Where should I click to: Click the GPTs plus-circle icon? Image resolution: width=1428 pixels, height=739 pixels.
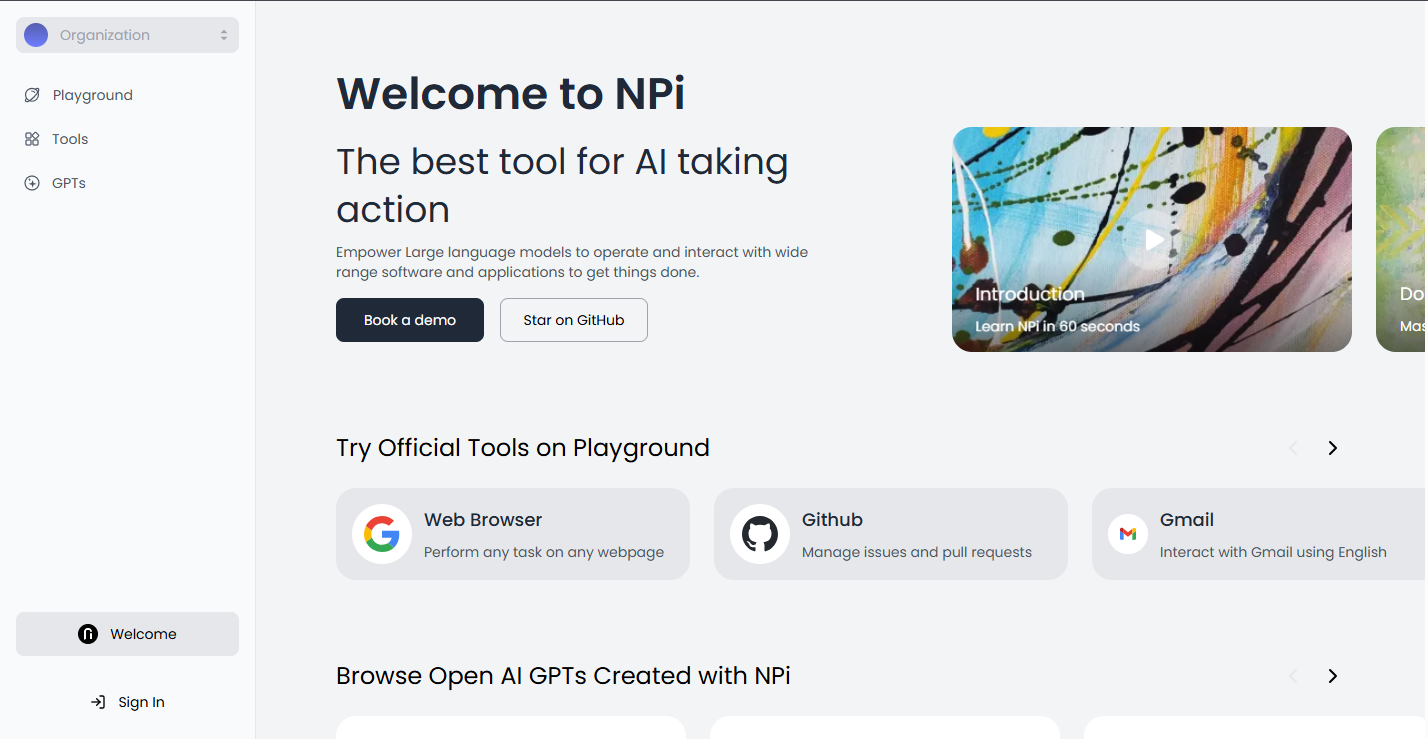pos(32,183)
